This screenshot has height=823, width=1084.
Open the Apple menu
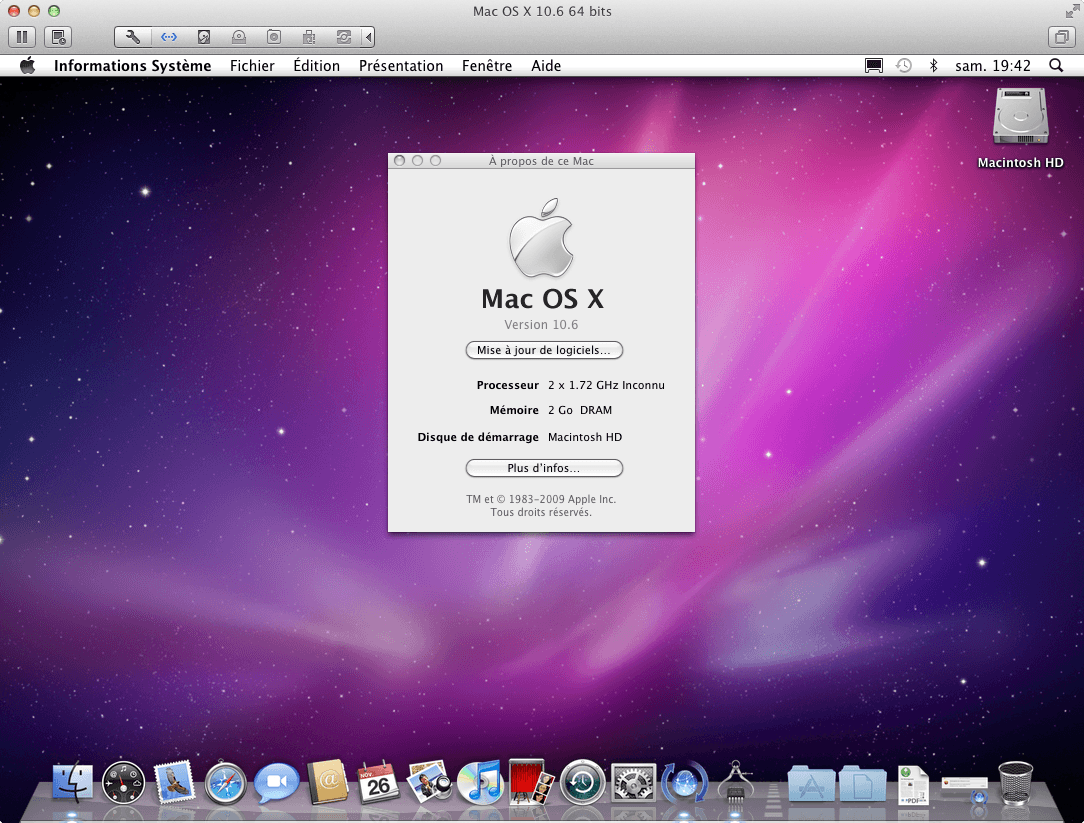pos(28,66)
